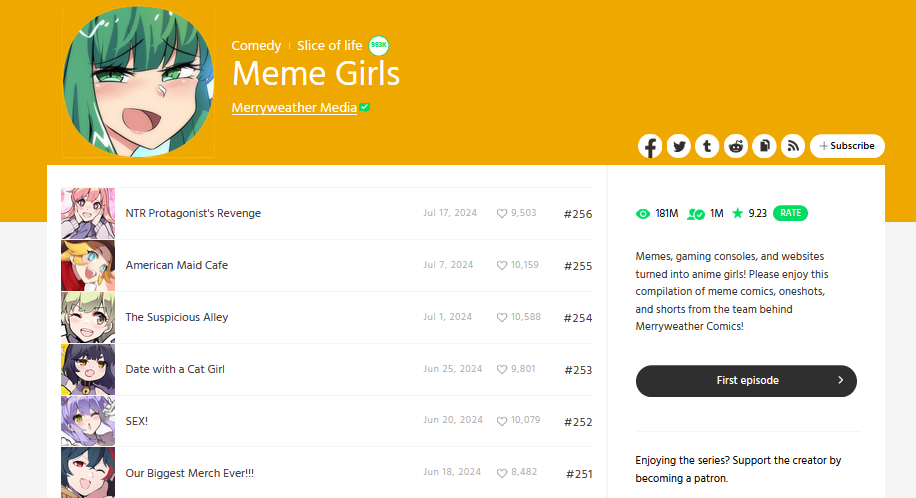916x498 pixels.
Task: Click the patron support message text
Action: coord(738,469)
